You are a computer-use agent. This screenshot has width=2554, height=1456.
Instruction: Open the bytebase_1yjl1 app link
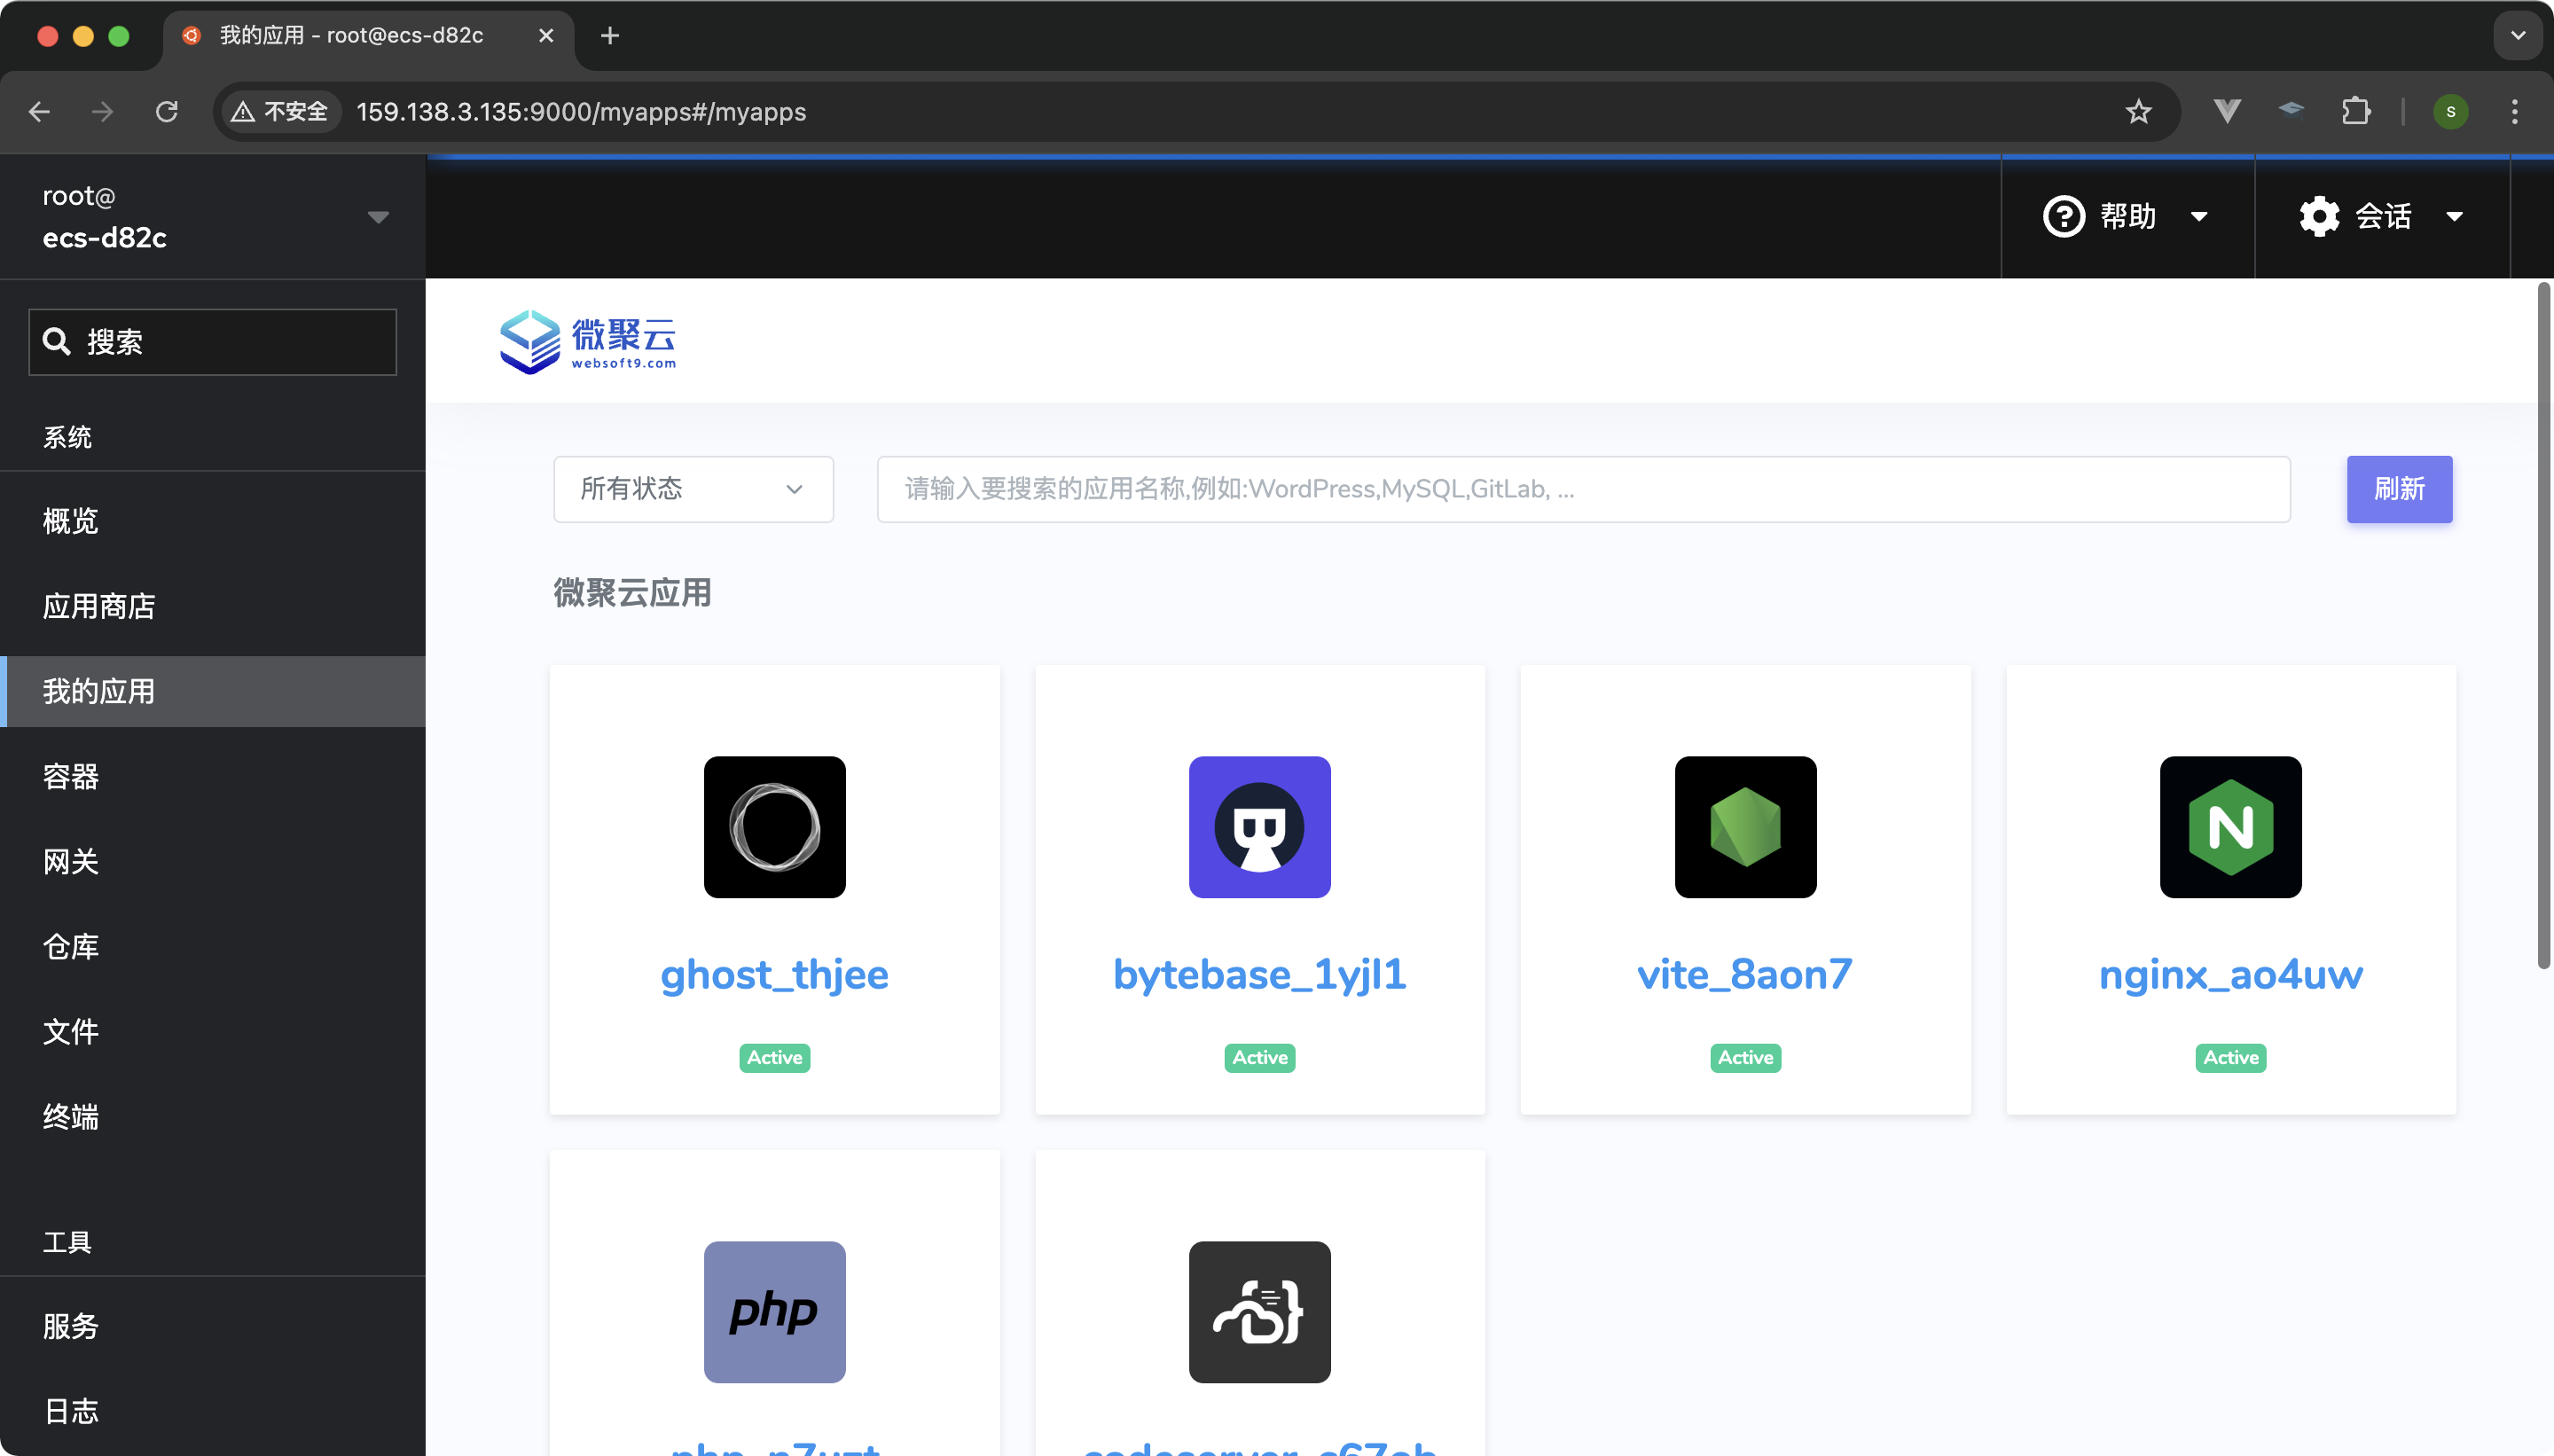pyautogui.click(x=1258, y=973)
